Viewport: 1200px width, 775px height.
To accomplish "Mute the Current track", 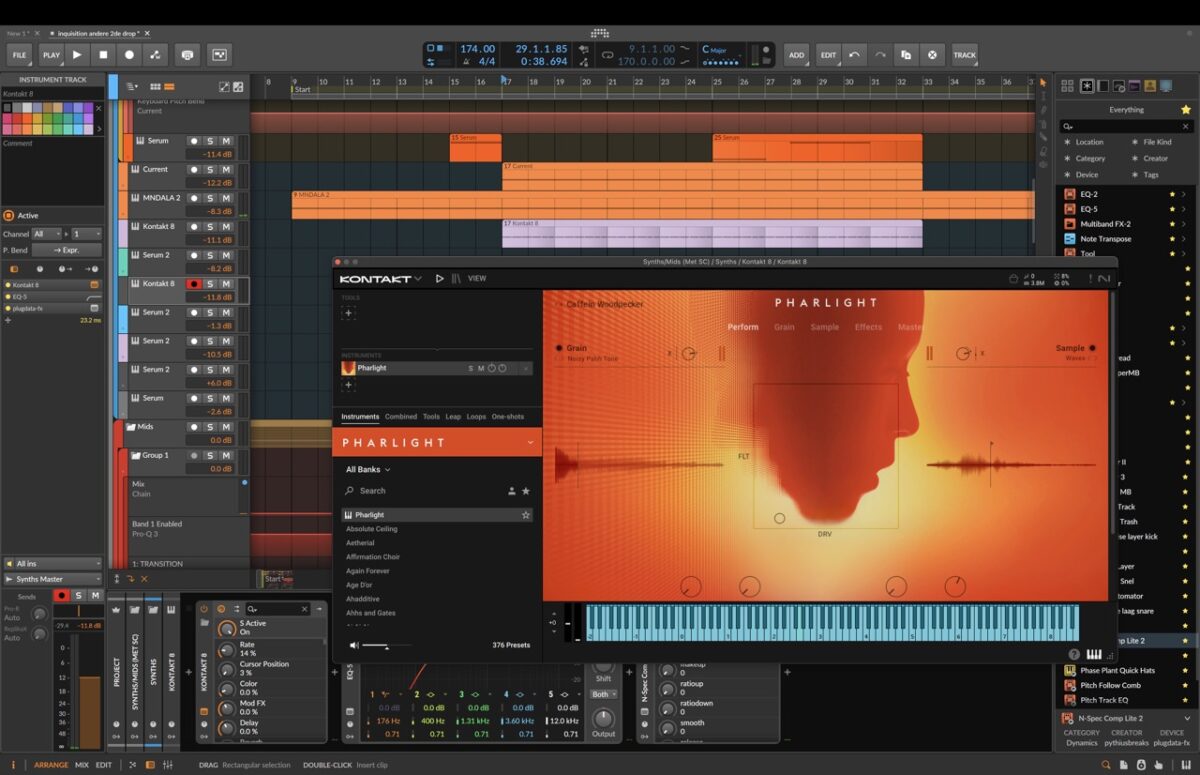I will point(226,170).
